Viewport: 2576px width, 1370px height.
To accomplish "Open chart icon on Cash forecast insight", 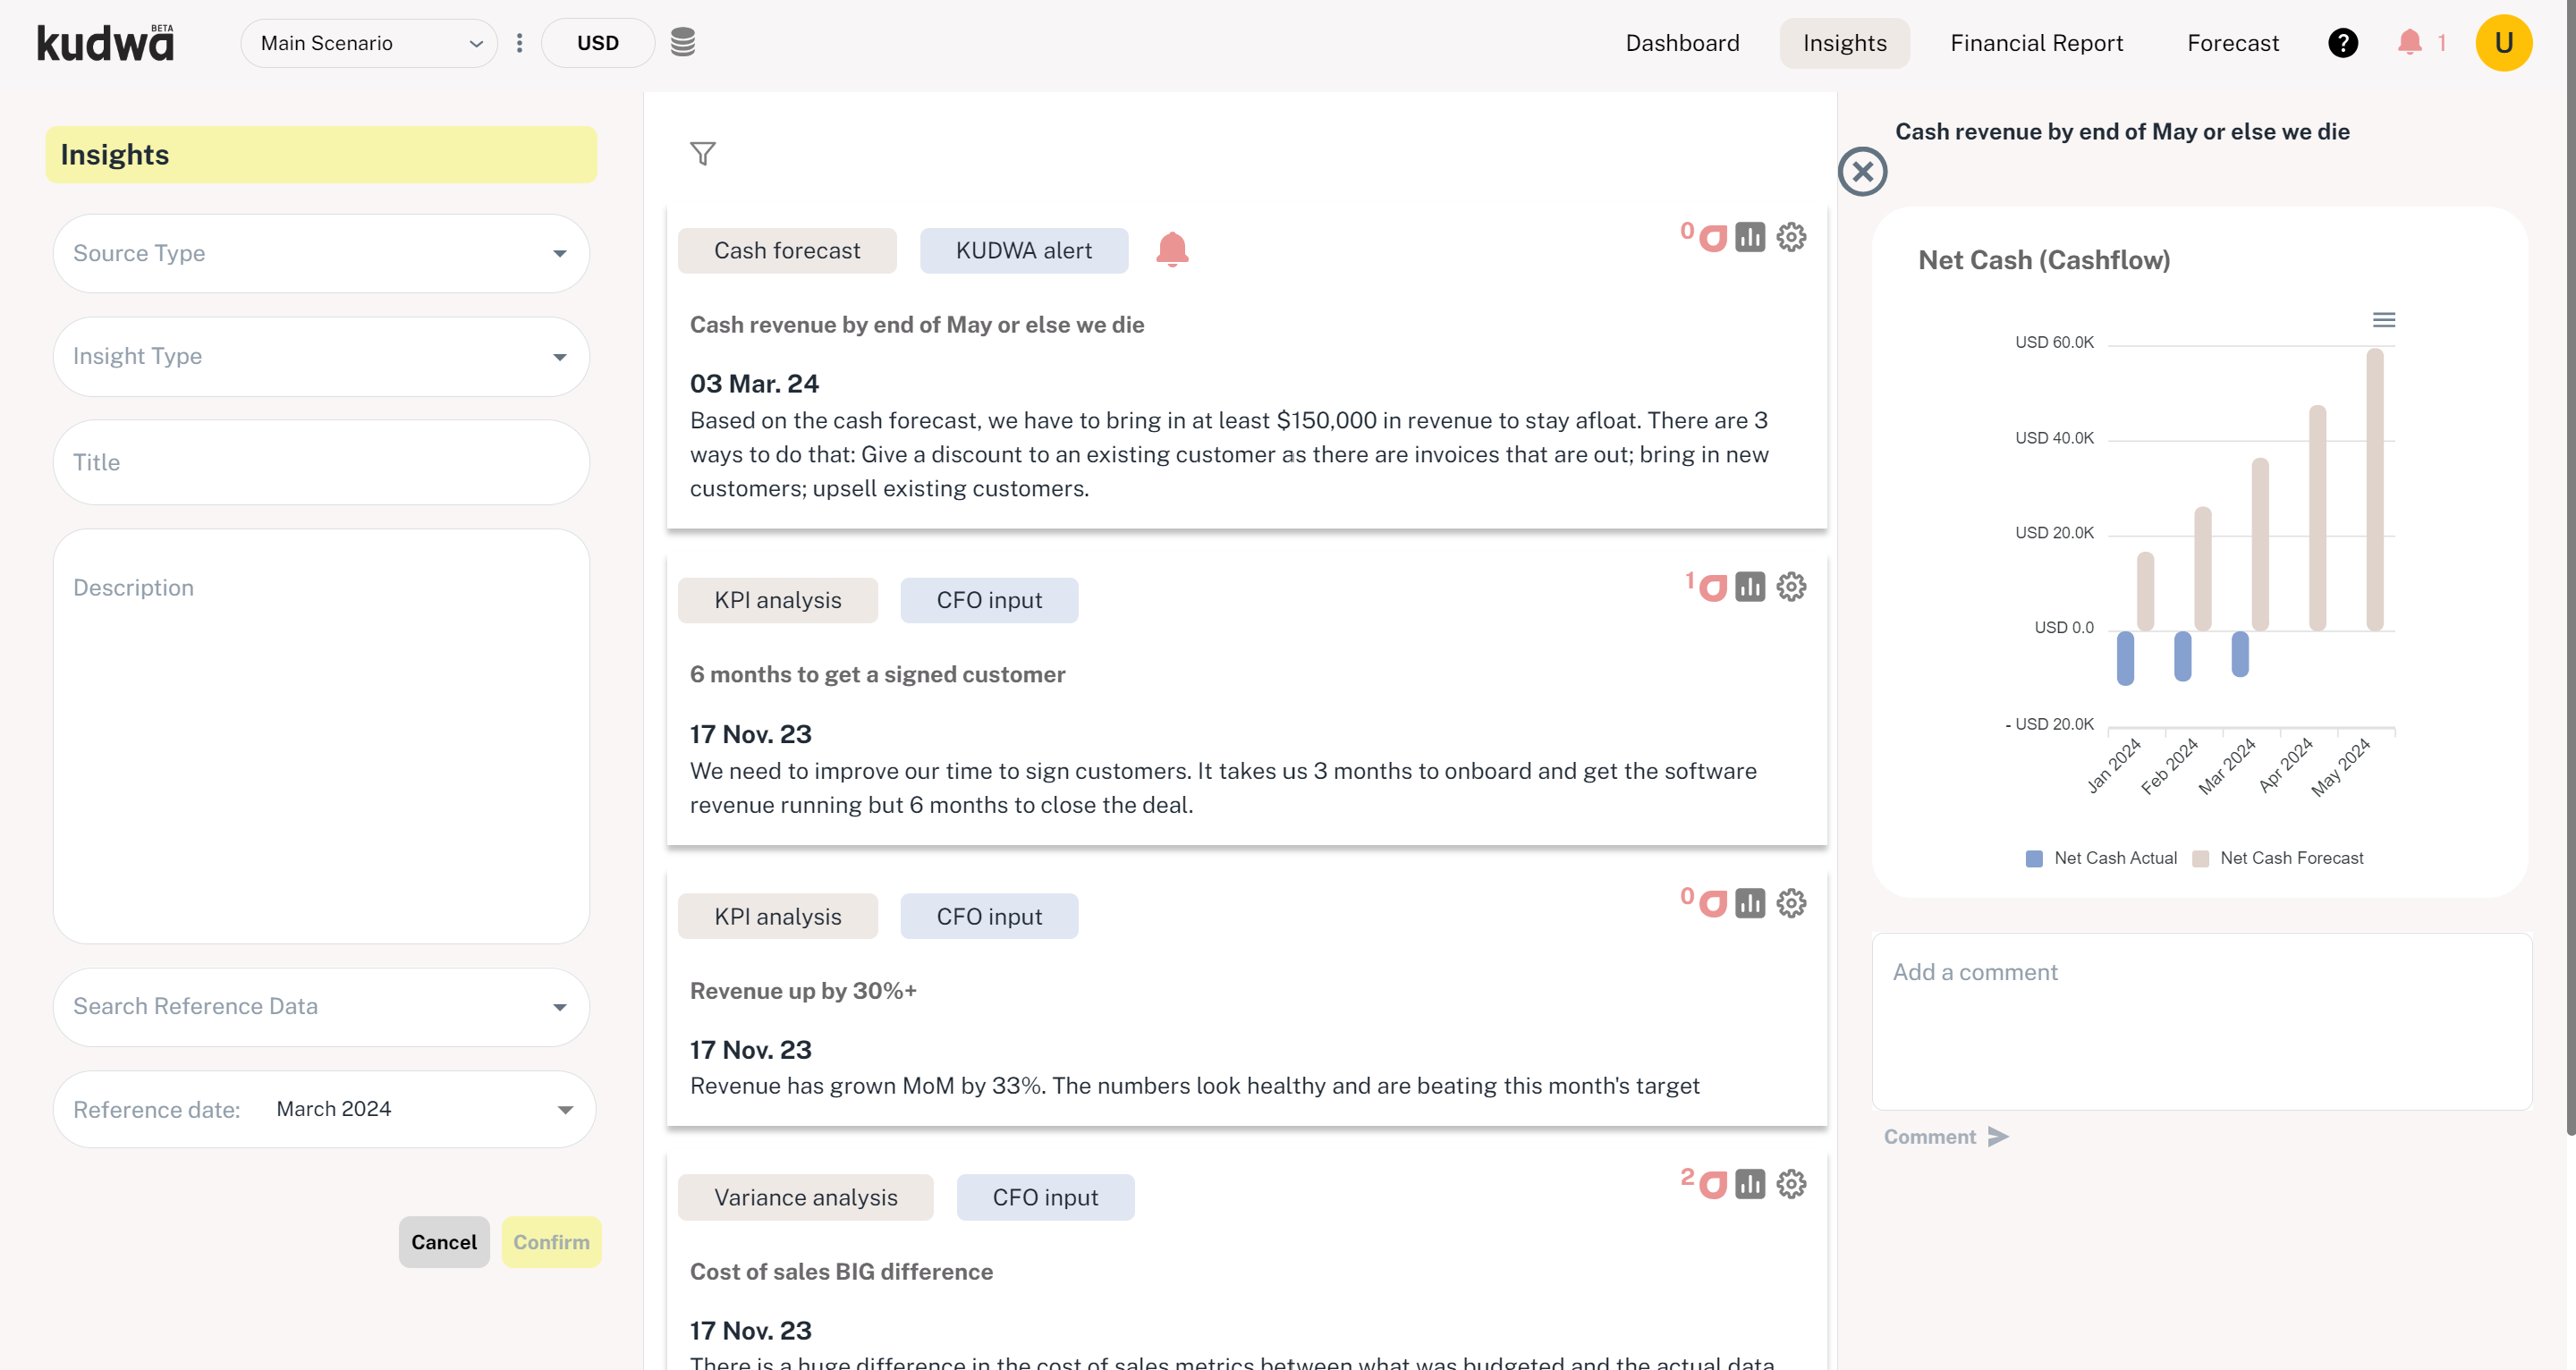I will click(x=1749, y=237).
